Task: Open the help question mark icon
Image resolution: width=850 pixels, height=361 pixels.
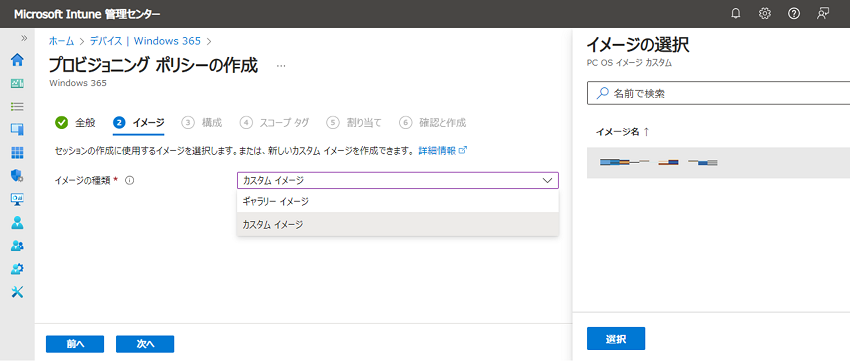Action: (x=794, y=14)
